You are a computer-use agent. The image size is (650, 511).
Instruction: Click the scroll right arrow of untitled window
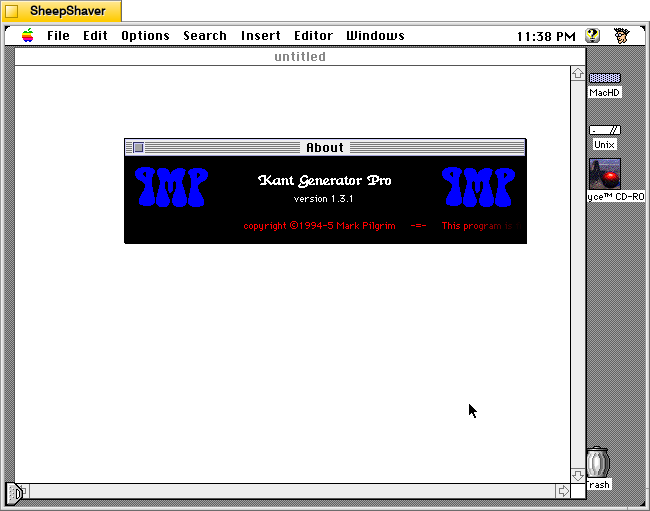[563, 491]
